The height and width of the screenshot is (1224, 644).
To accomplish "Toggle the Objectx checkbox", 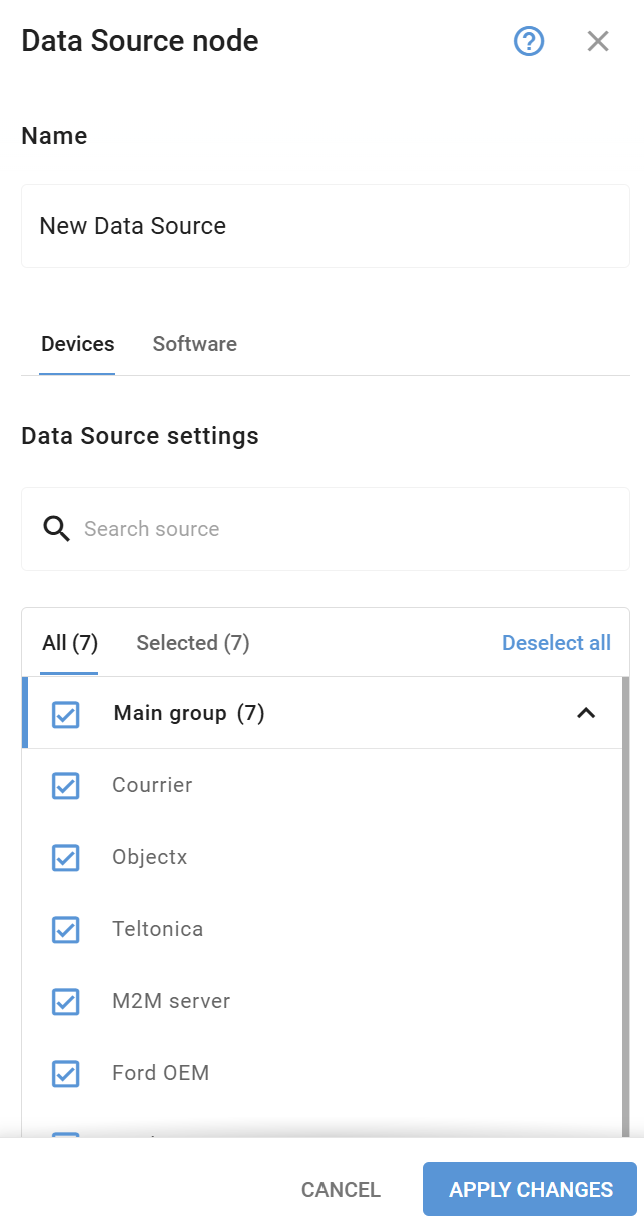I will 65,858.
